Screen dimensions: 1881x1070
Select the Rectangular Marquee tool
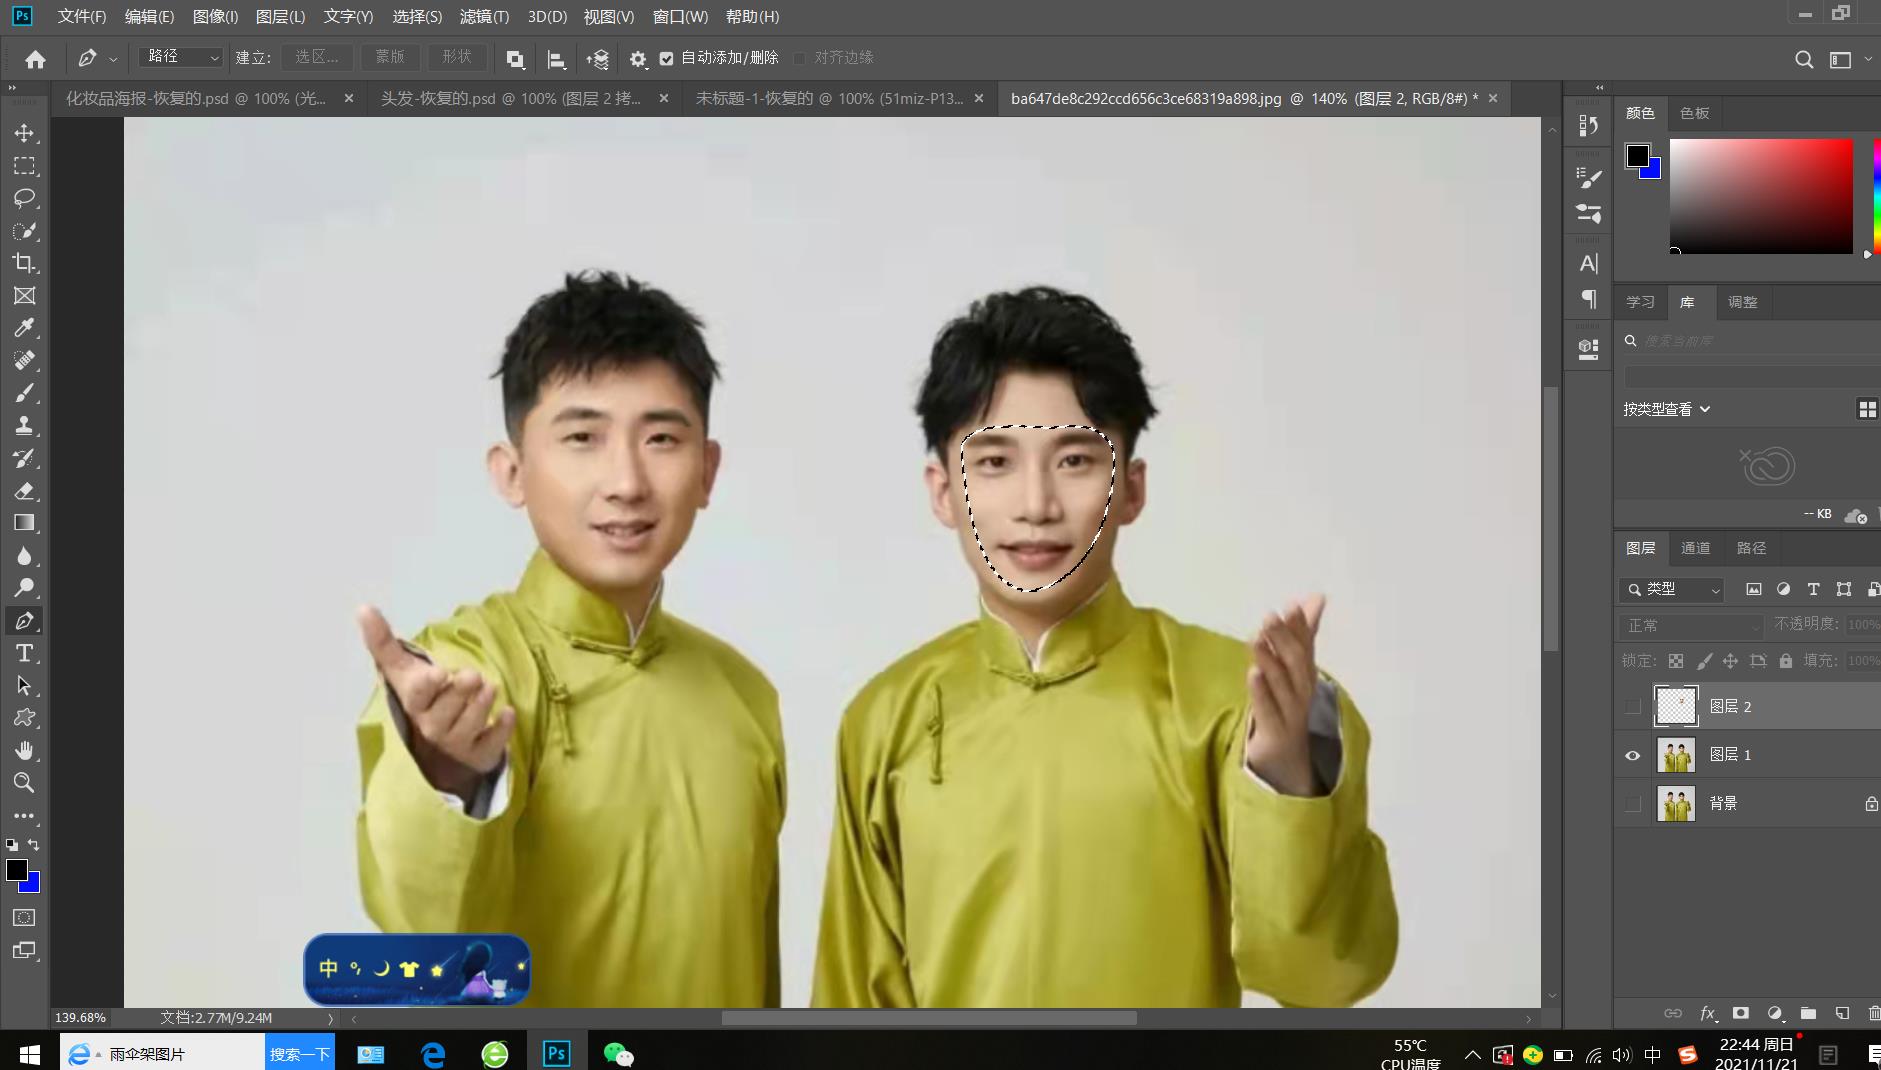coord(24,166)
